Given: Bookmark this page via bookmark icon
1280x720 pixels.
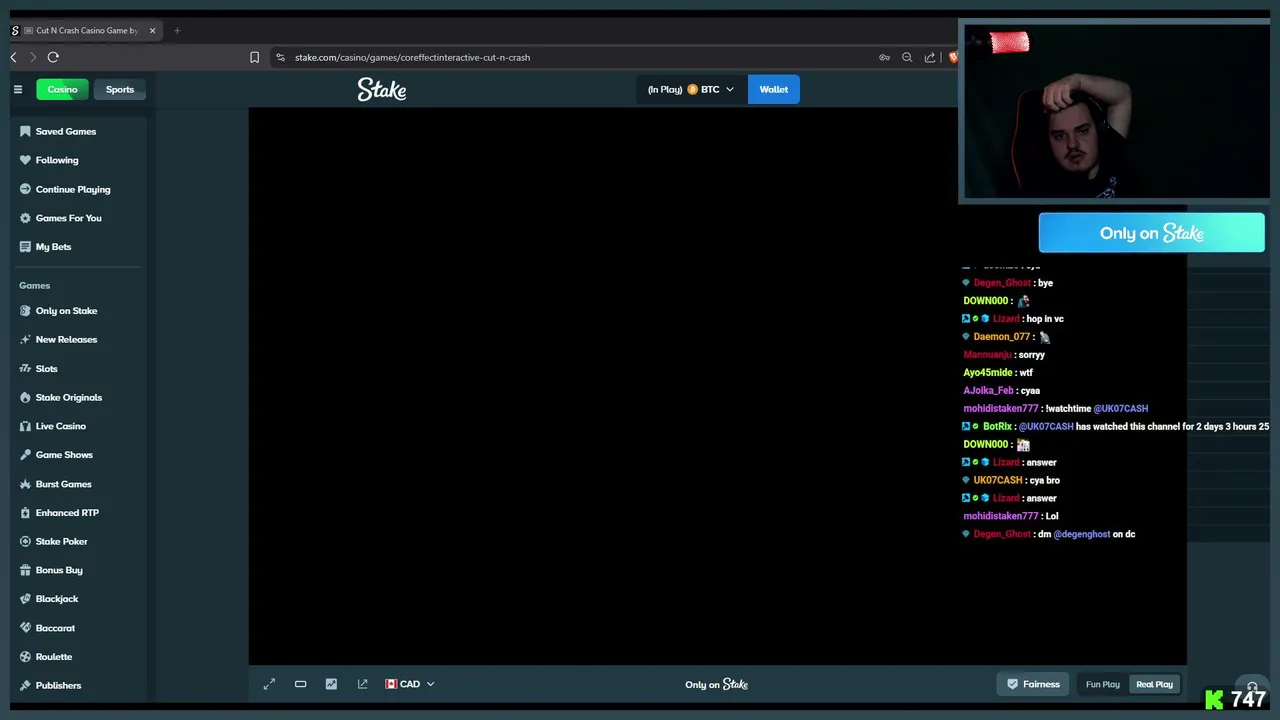Looking at the screenshot, I should coord(255,57).
